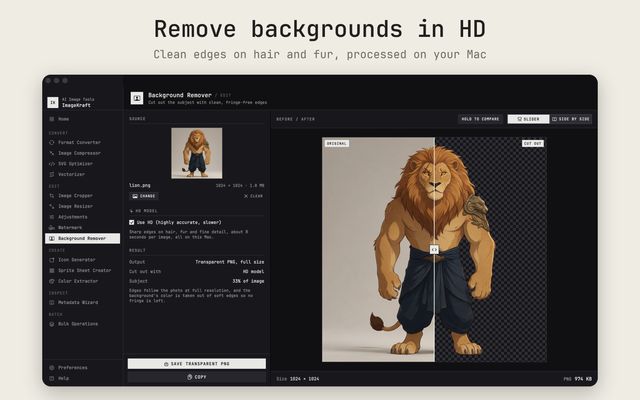Open Vectorizer via its sidebar icon
This screenshot has height=400, width=640.
[x=52, y=174]
